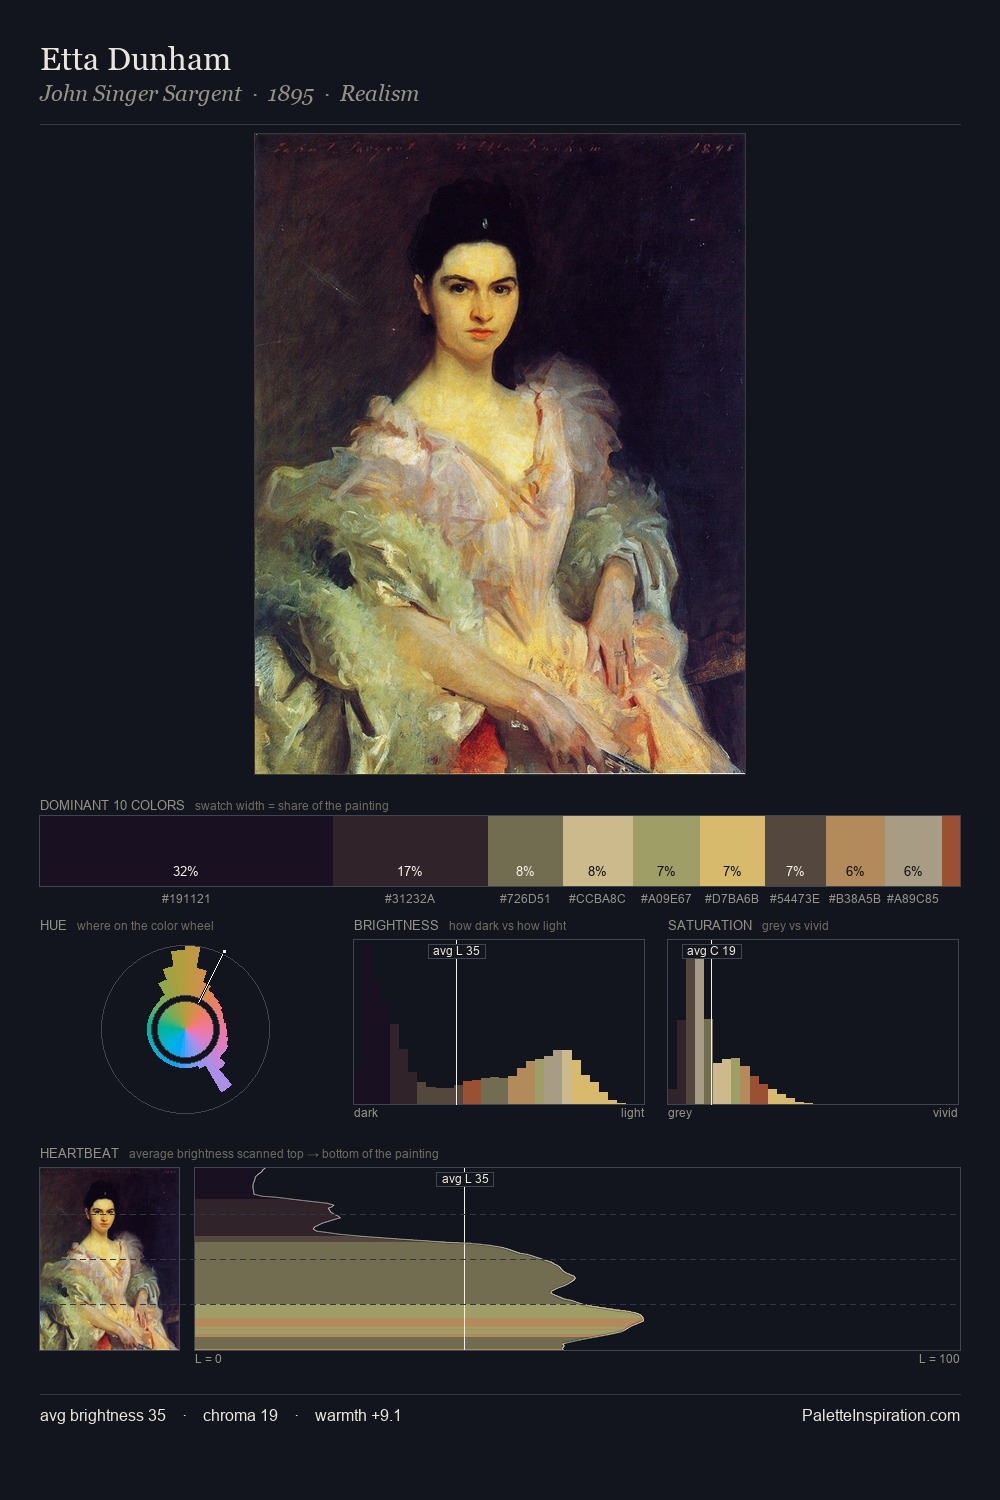Viewport: 1000px width, 1500px height.
Task: Click 'chroma 19' in footer
Action: pyautogui.click(x=240, y=1415)
